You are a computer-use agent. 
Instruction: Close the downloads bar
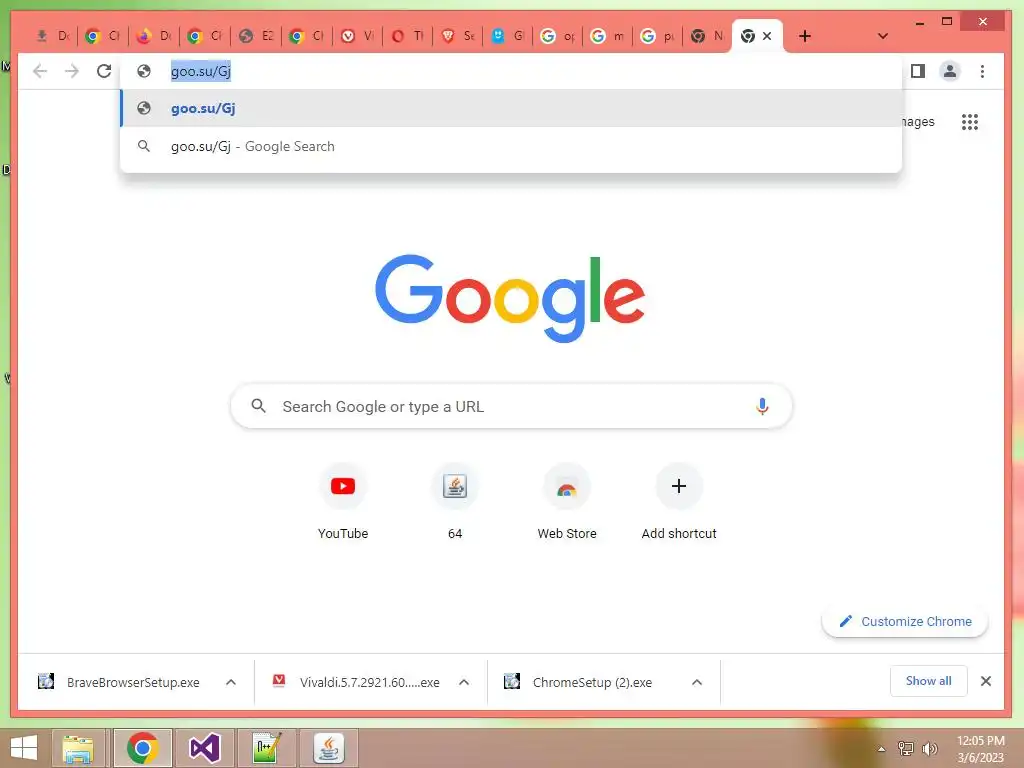[986, 681]
